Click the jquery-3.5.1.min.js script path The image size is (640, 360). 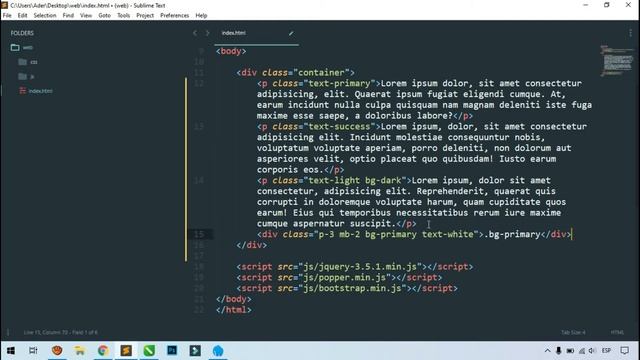pyautogui.click(x=360, y=267)
